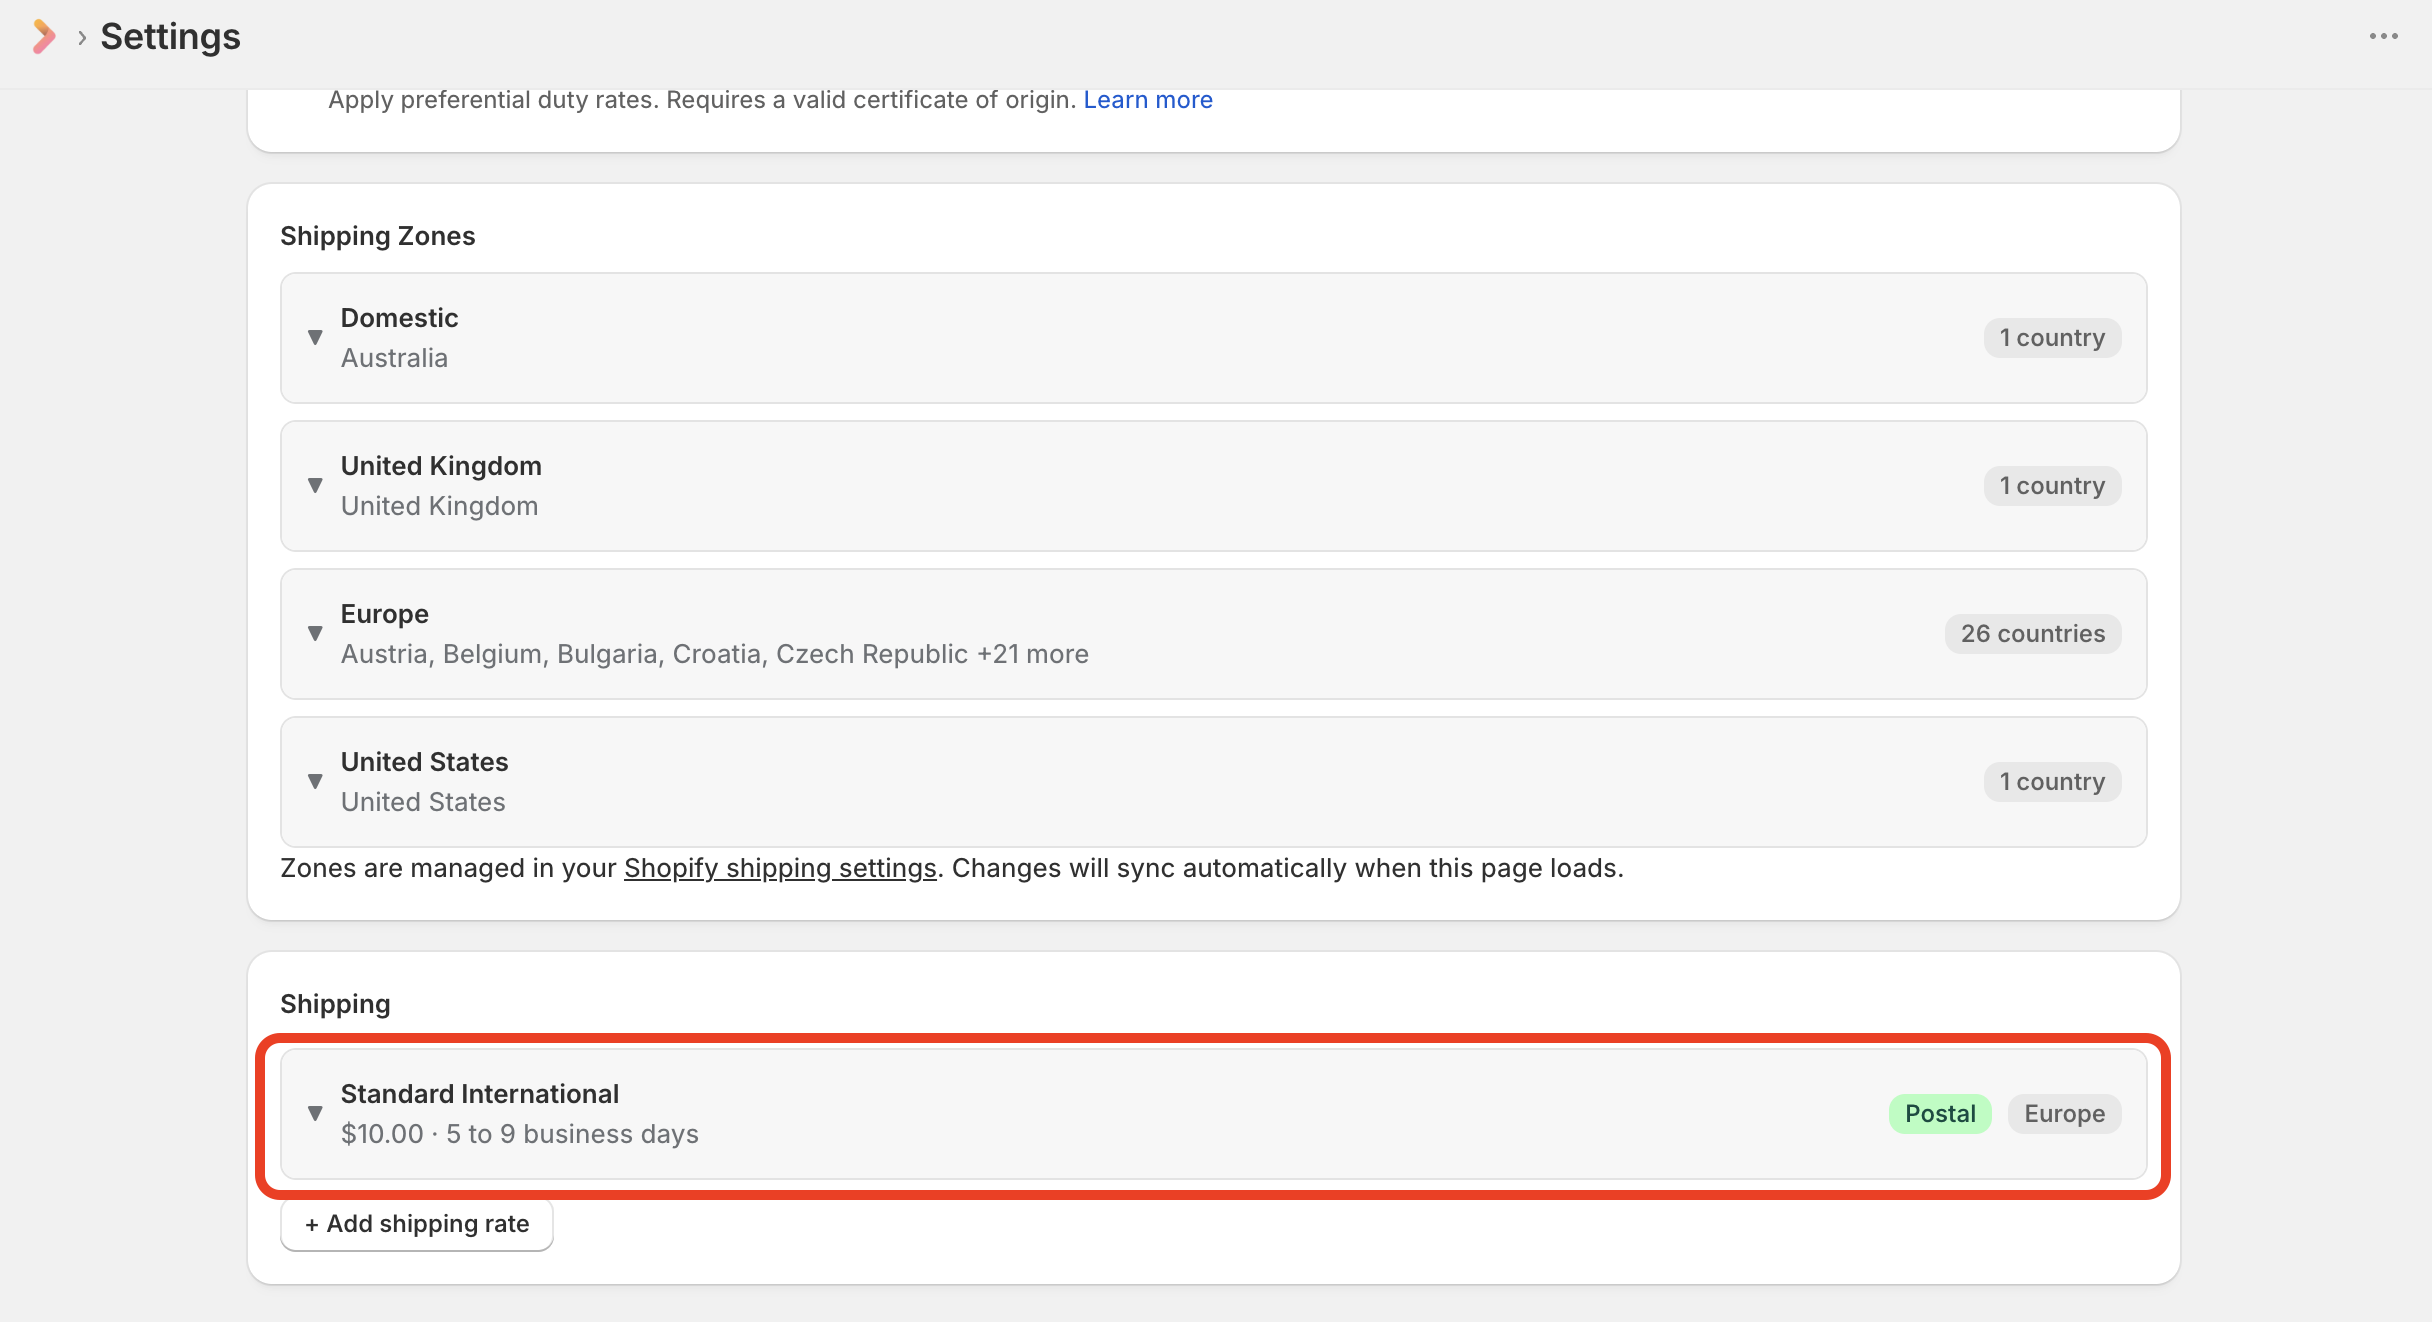Click United Kingdom's 1 country badge
This screenshot has height=1322, width=2432.
point(2052,486)
